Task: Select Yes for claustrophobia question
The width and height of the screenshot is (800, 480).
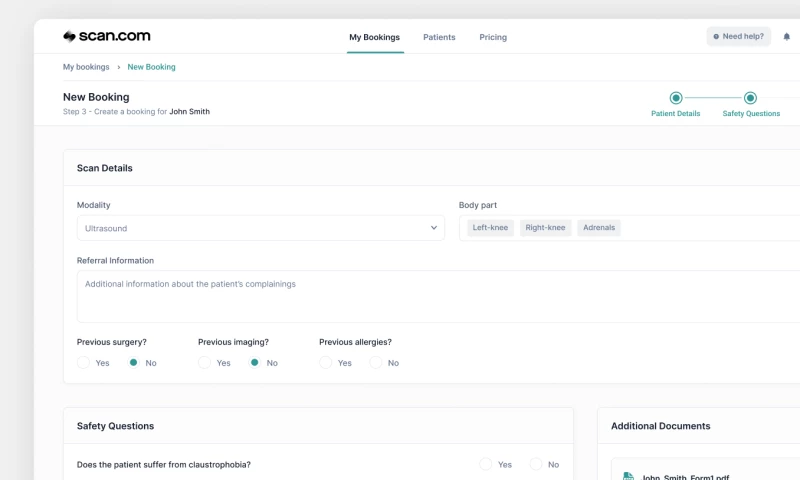Action: [x=486, y=465]
